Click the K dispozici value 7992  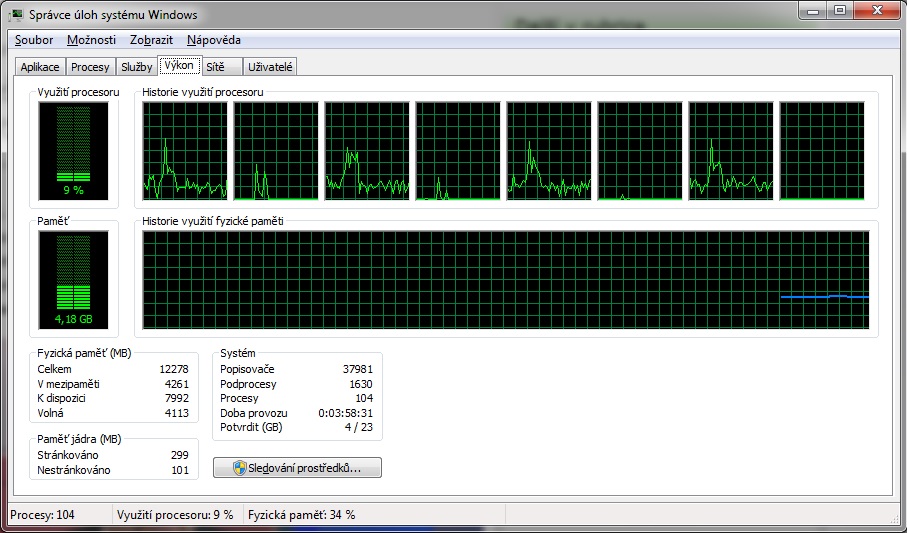point(176,398)
